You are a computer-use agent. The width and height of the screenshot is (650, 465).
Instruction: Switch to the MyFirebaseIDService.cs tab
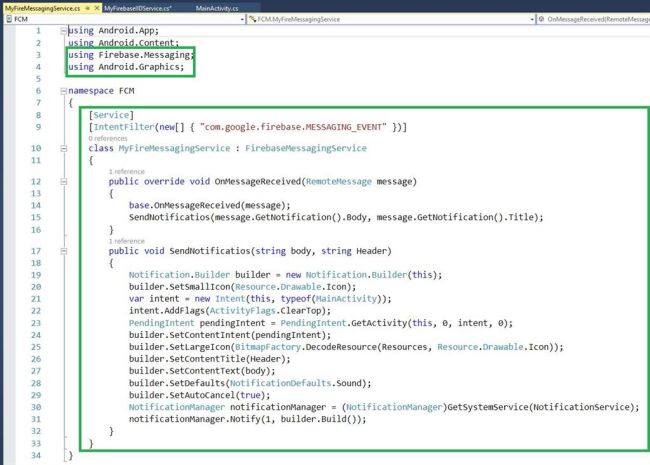[138, 8]
